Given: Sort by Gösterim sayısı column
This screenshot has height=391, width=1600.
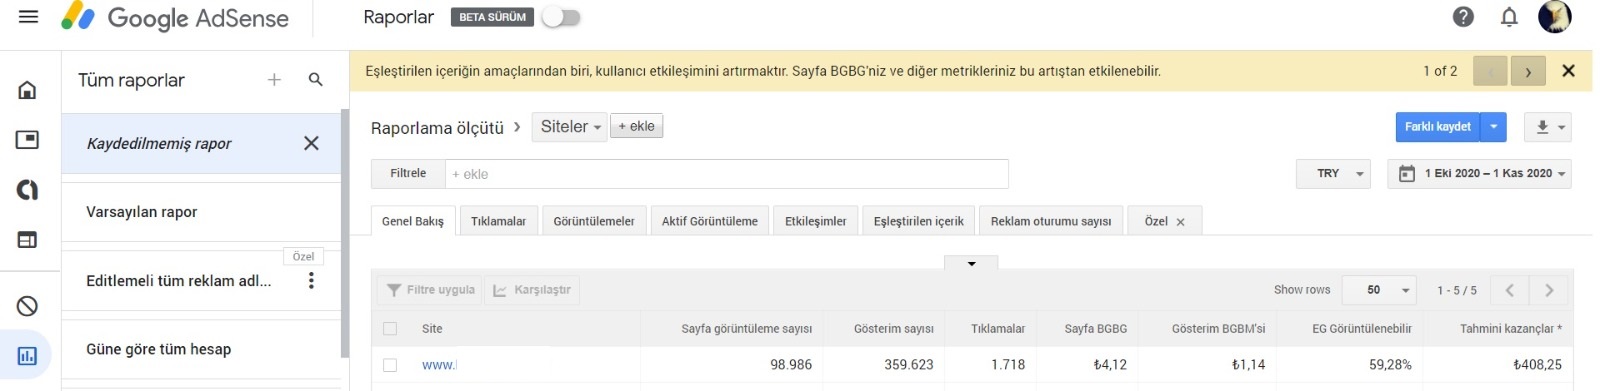Looking at the screenshot, I should point(893,328).
